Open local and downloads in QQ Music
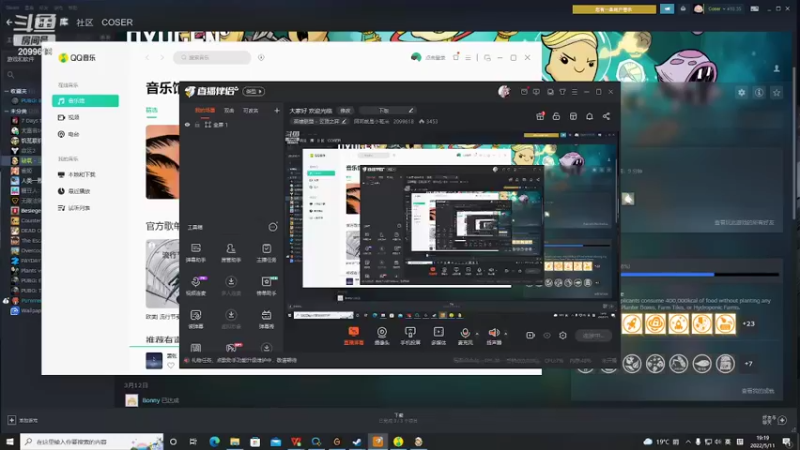800x450 pixels. coord(77,174)
